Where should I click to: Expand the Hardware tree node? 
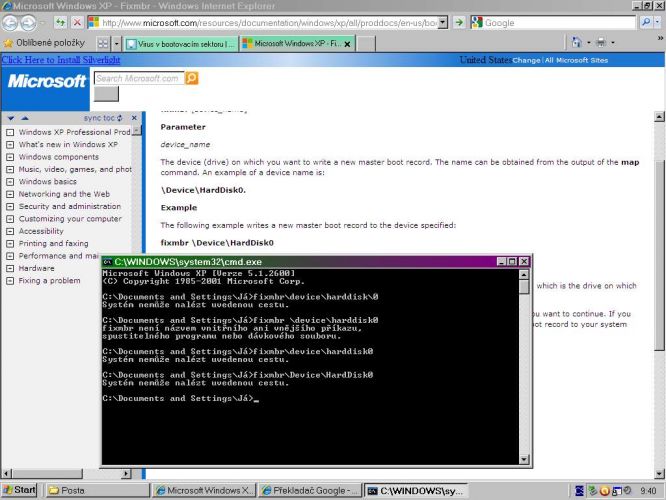click(x=10, y=268)
